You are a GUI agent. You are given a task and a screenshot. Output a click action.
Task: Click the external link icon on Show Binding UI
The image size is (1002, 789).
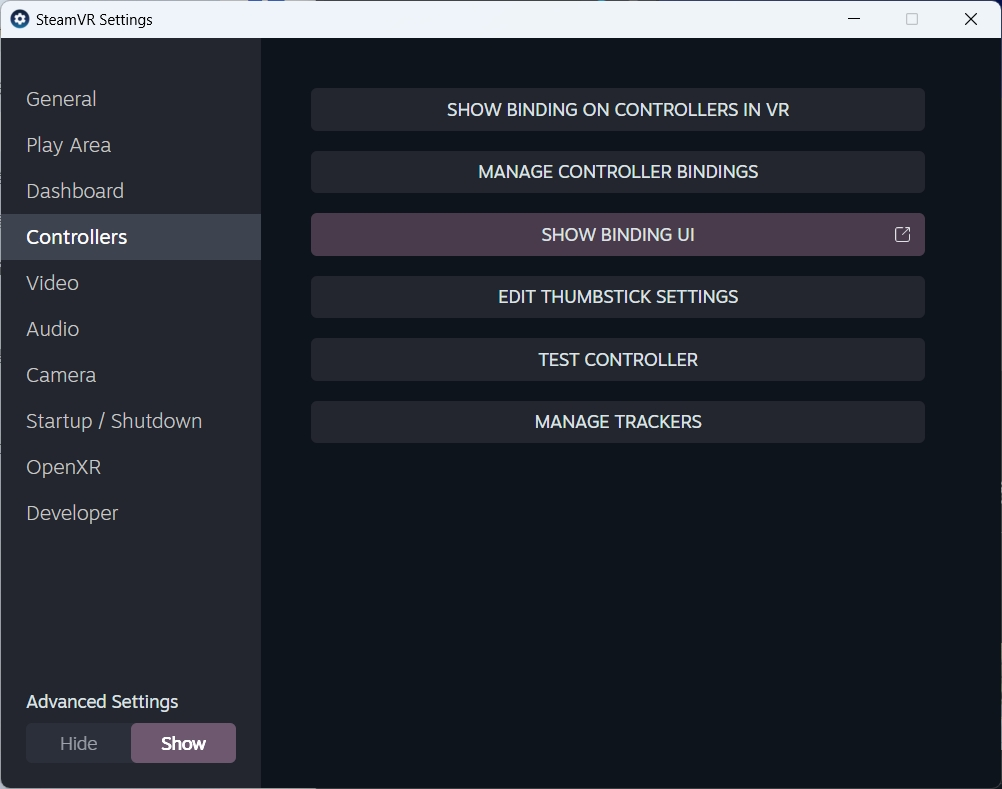coord(902,234)
